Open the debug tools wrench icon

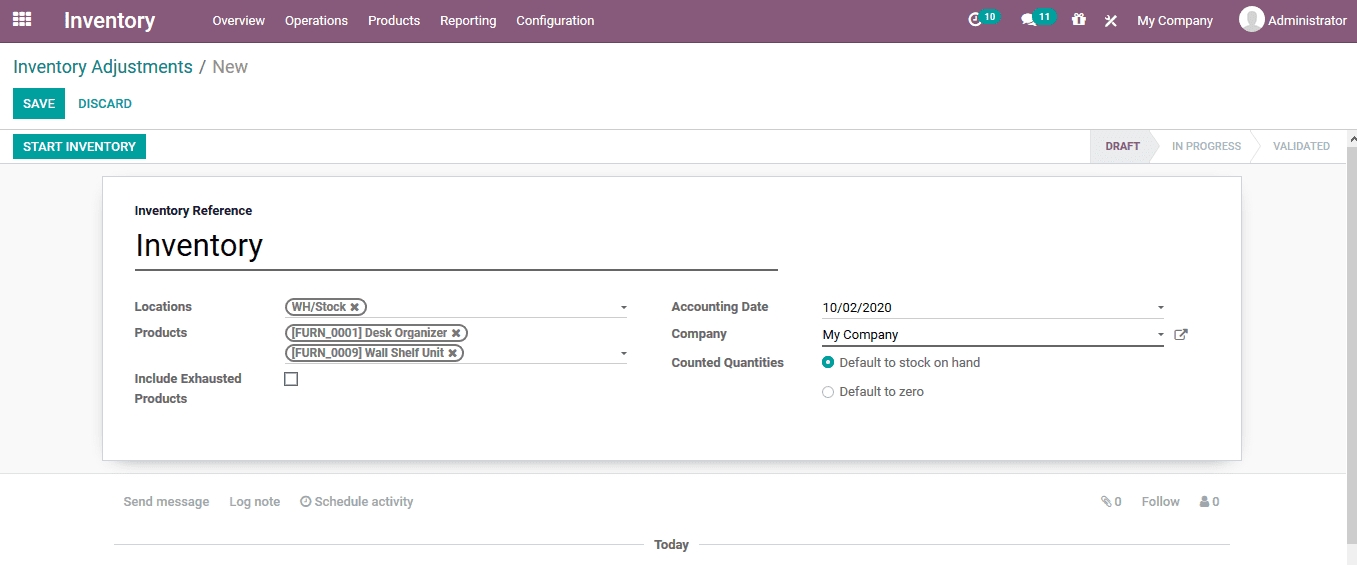pos(1110,21)
